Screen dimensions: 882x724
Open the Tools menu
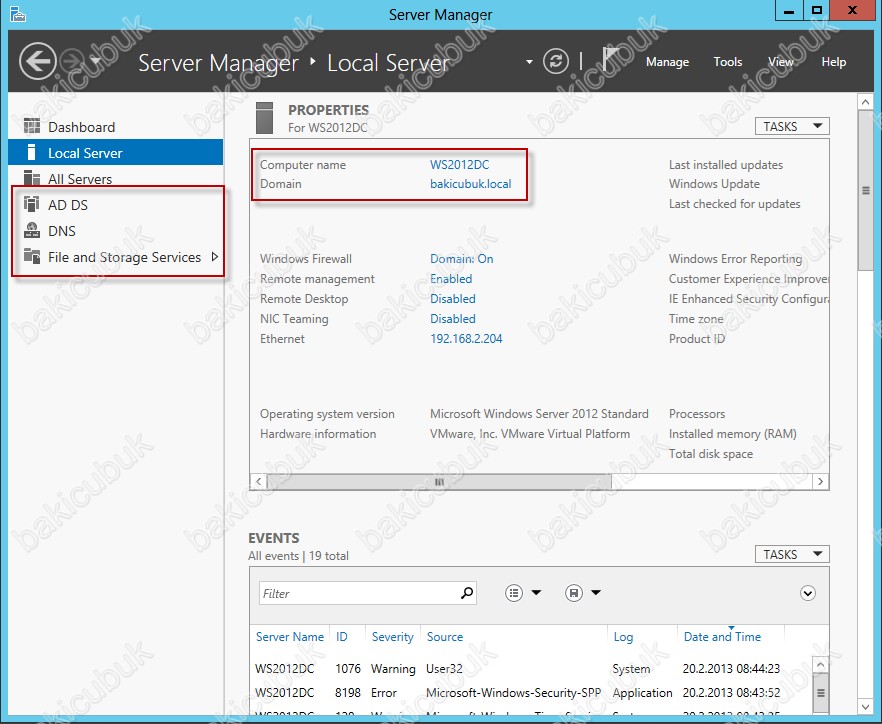pyautogui.click(x=728, y=62)
